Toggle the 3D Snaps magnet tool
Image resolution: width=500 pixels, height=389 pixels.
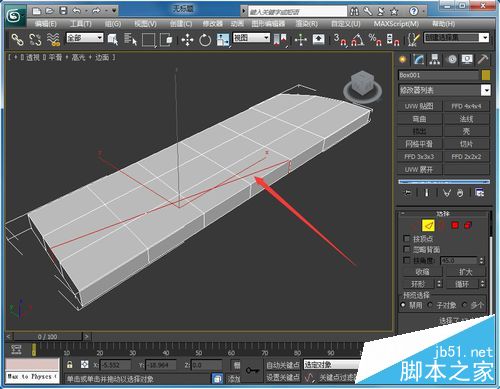[x=340, y=40]
